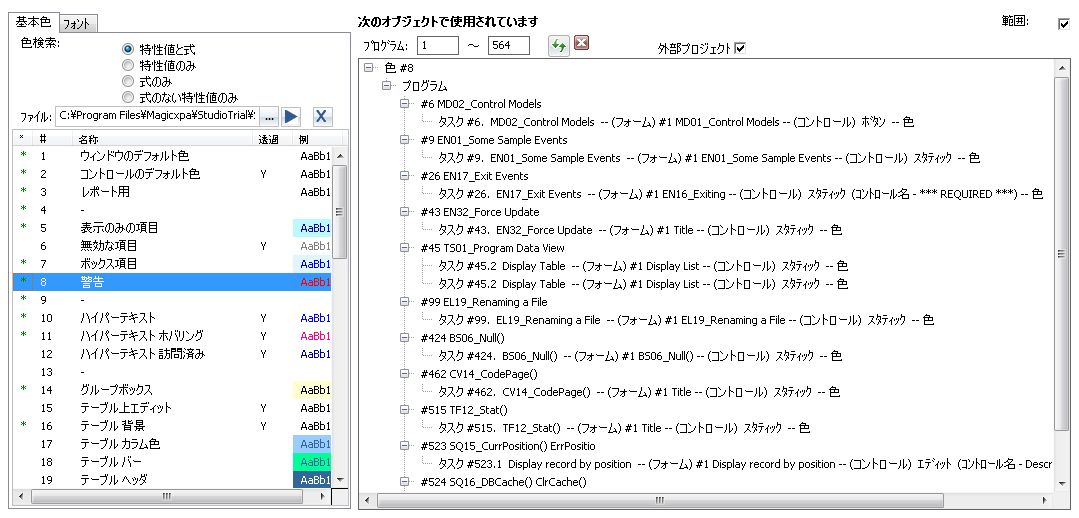This screenshot has height=518, width=1079.
Task: Select タスク #26. EN17_Exit Events entry
Action: coord(740,194)
